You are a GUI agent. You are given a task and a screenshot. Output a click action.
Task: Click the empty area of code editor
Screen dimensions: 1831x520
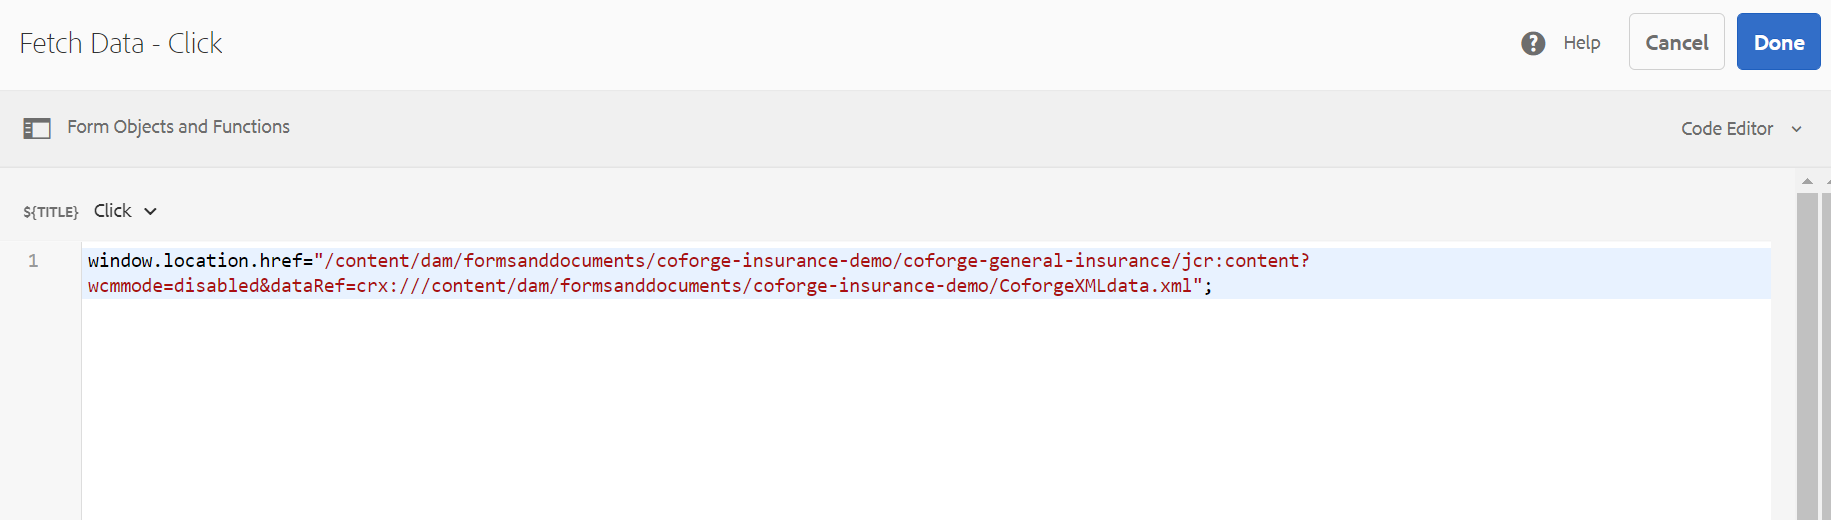925,410
